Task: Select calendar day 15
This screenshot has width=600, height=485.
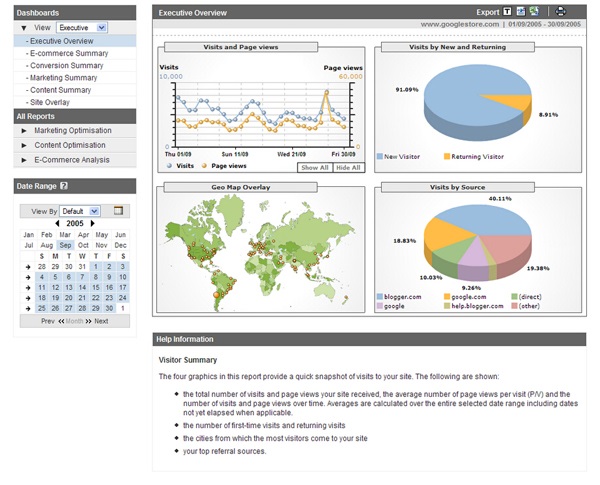Action: [96, 287]
